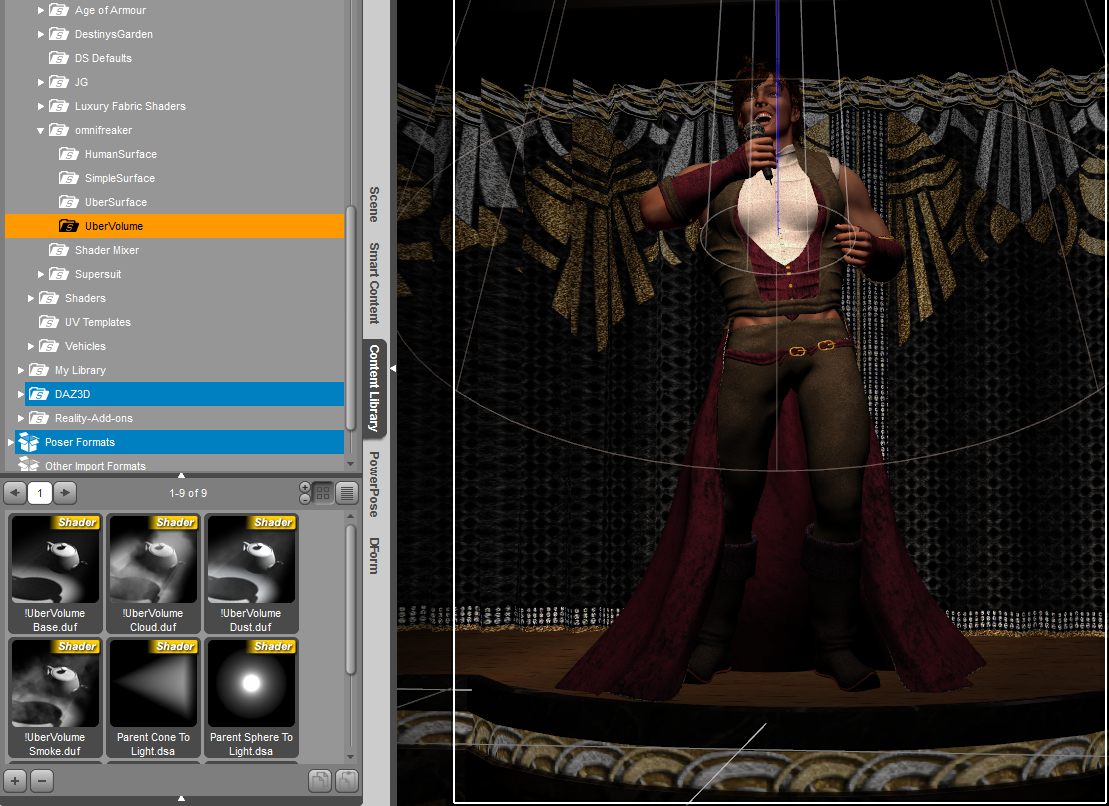
Task: Open the DForm tab
Action: pos(374,556)
